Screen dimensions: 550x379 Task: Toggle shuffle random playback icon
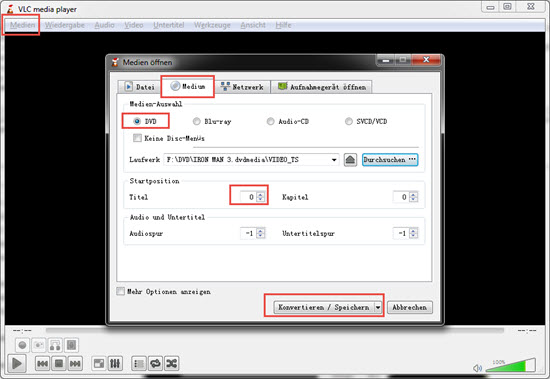click(x=172, y=364)
